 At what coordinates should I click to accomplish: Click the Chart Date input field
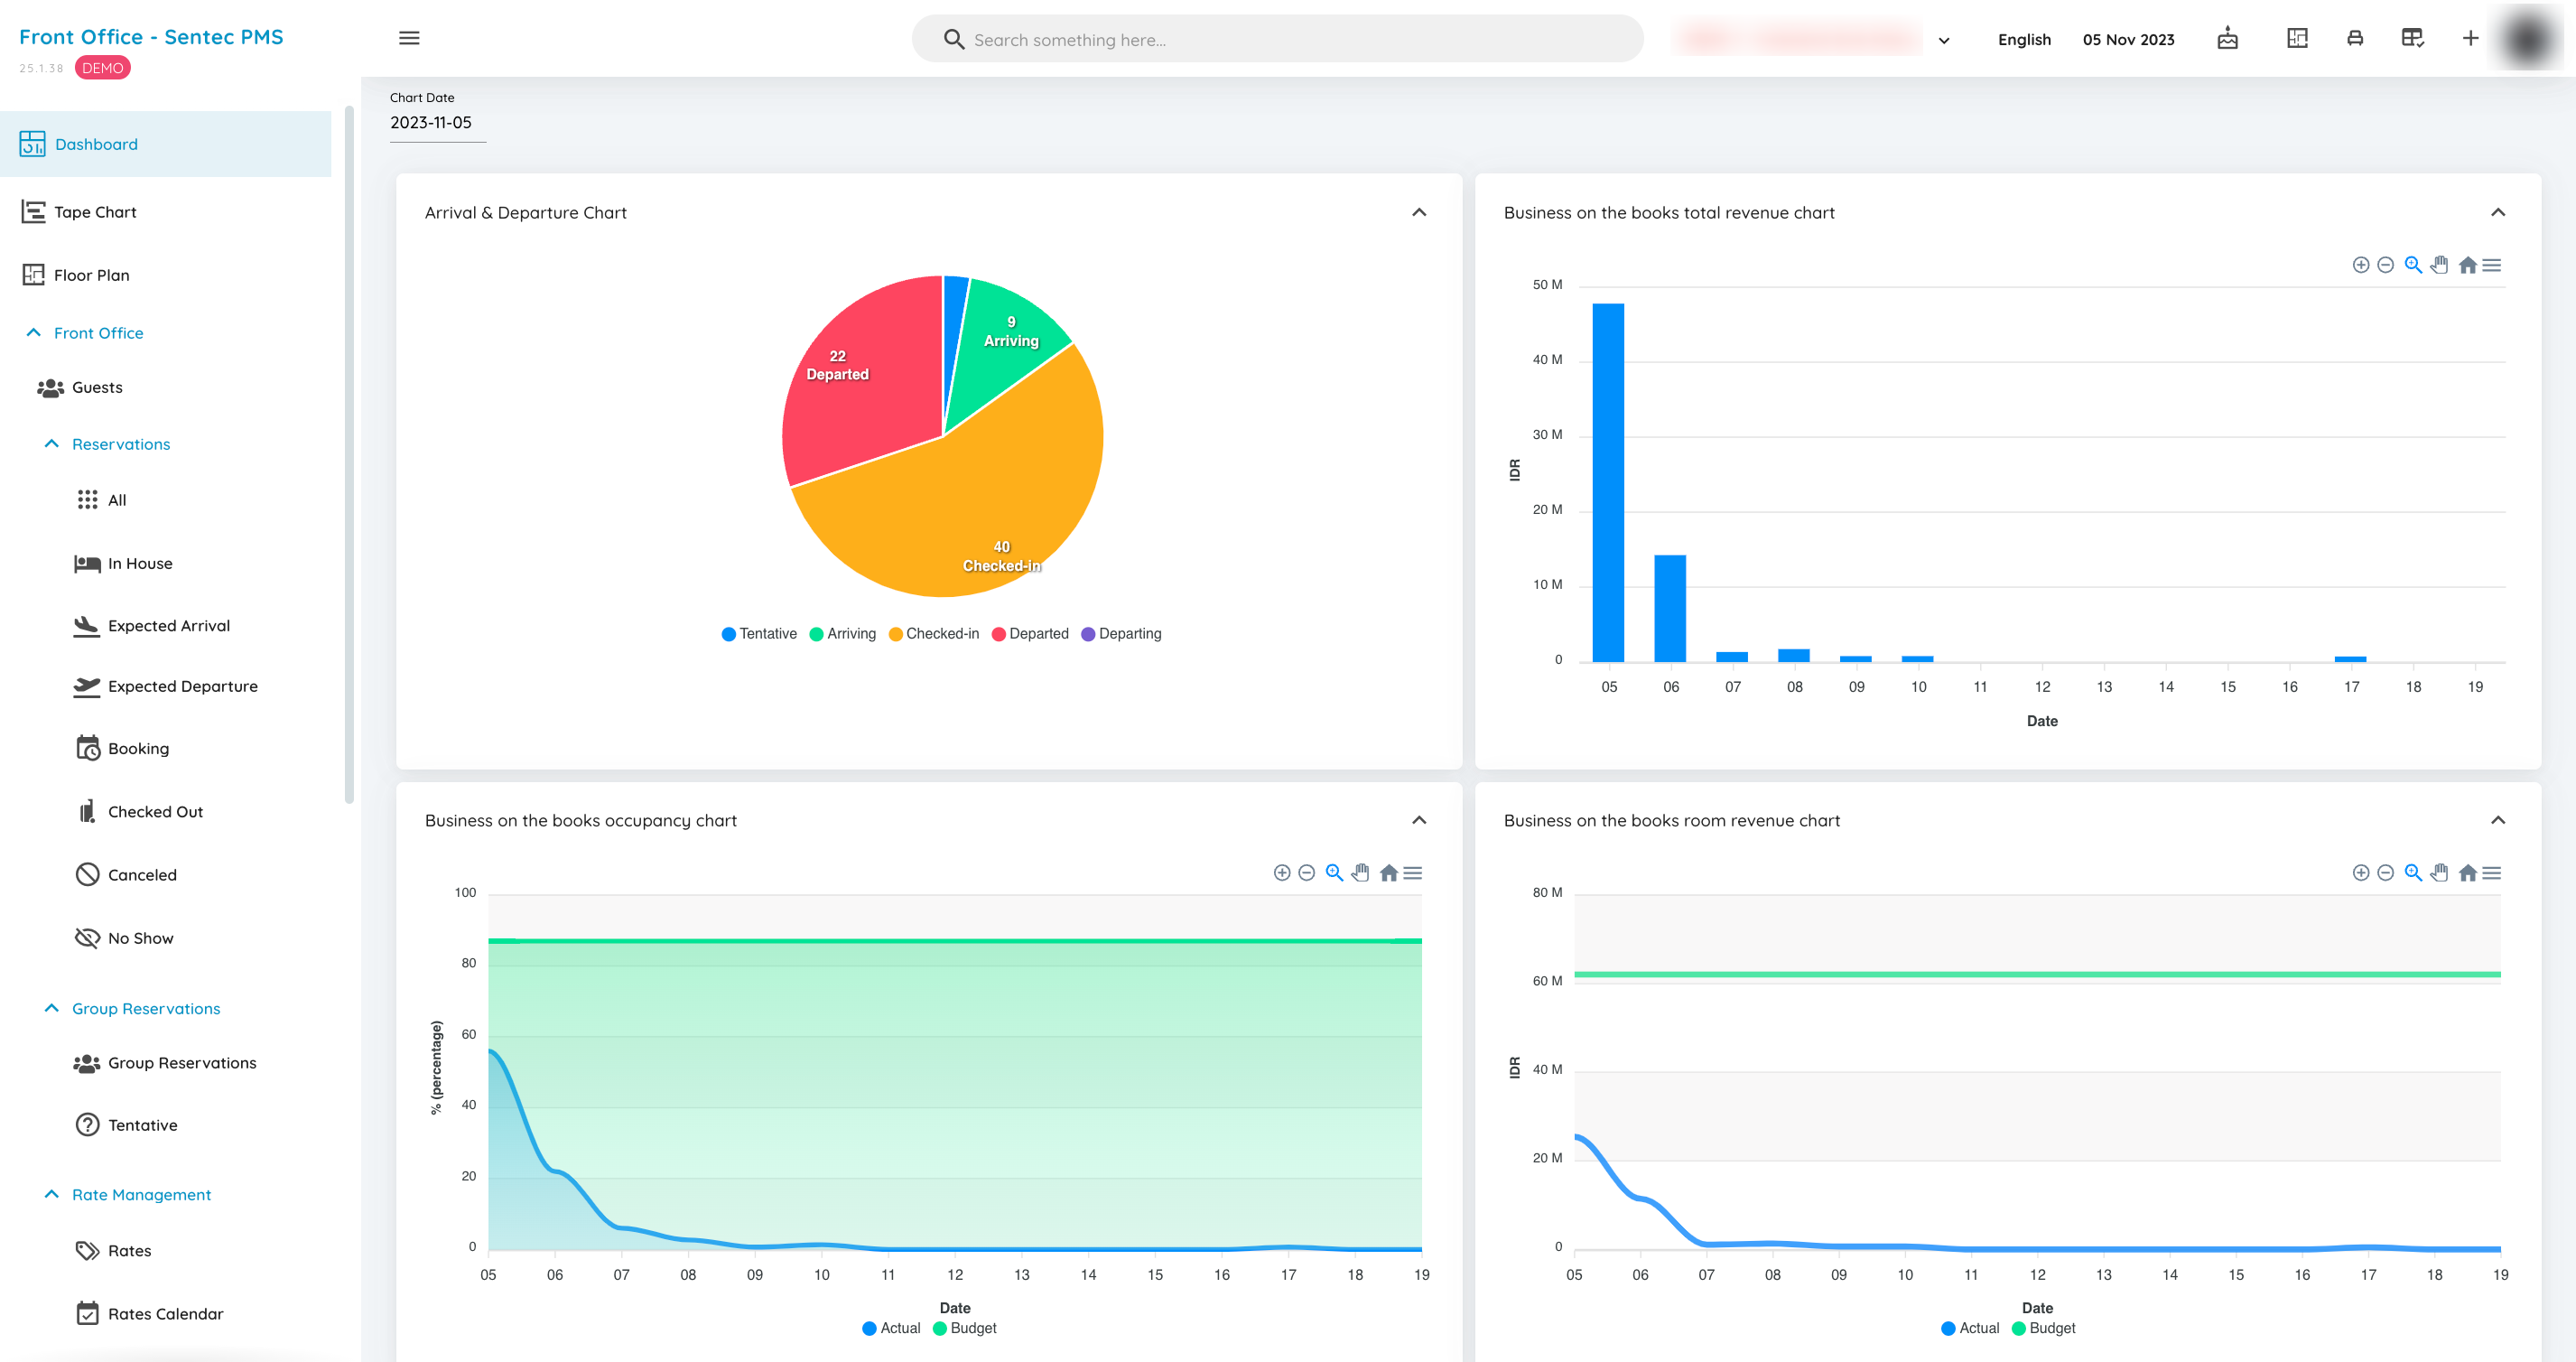coord(437,123)
